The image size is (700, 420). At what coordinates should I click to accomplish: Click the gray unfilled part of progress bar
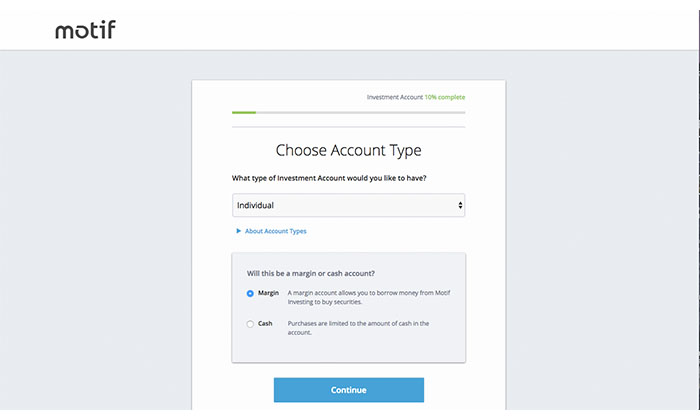pyautogui.click(x=360, y=112)
